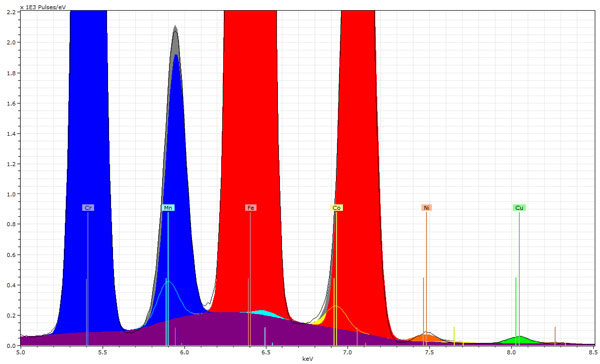Click the 2.0 value on vertical axis
Screen dimensions: 600x364
[11, 42]
